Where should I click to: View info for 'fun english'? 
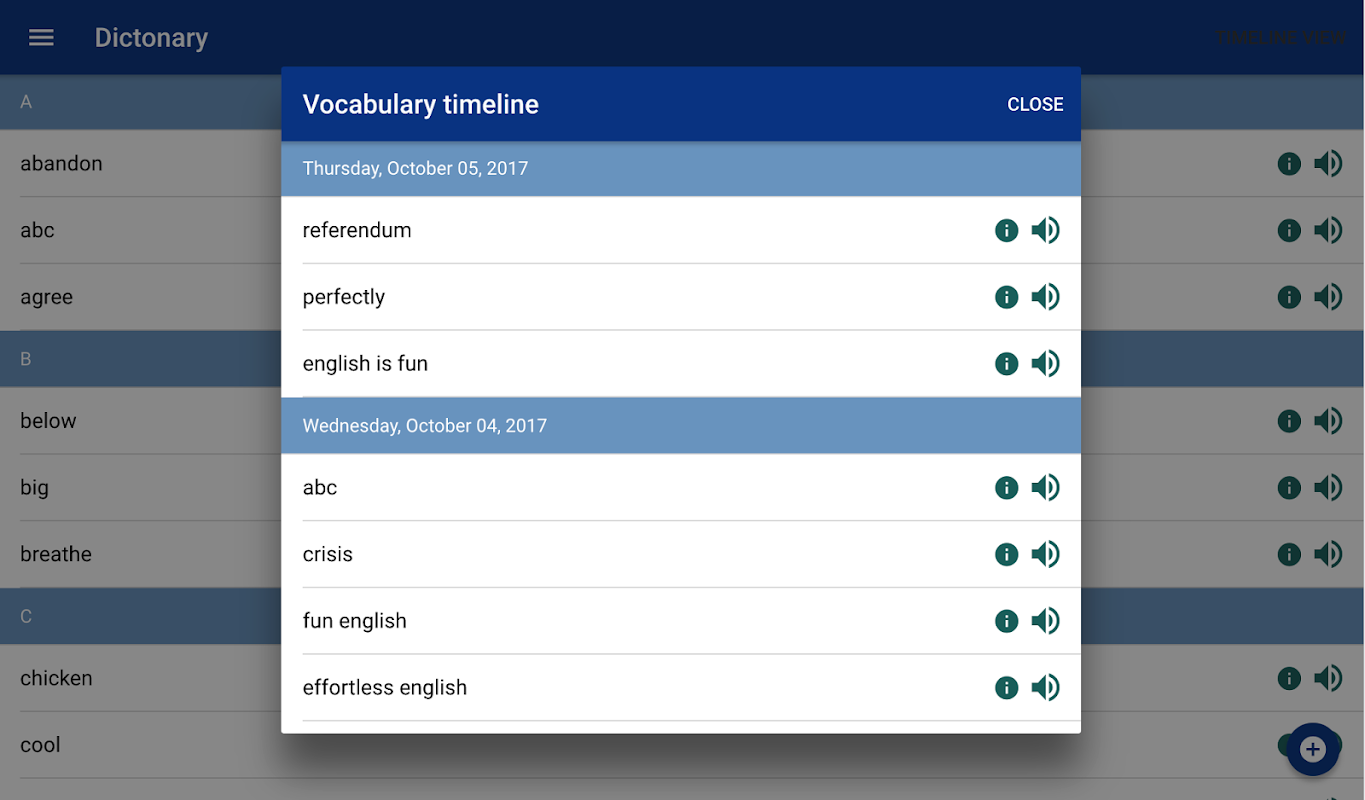pyautogui.click(x=1006, y=621)
